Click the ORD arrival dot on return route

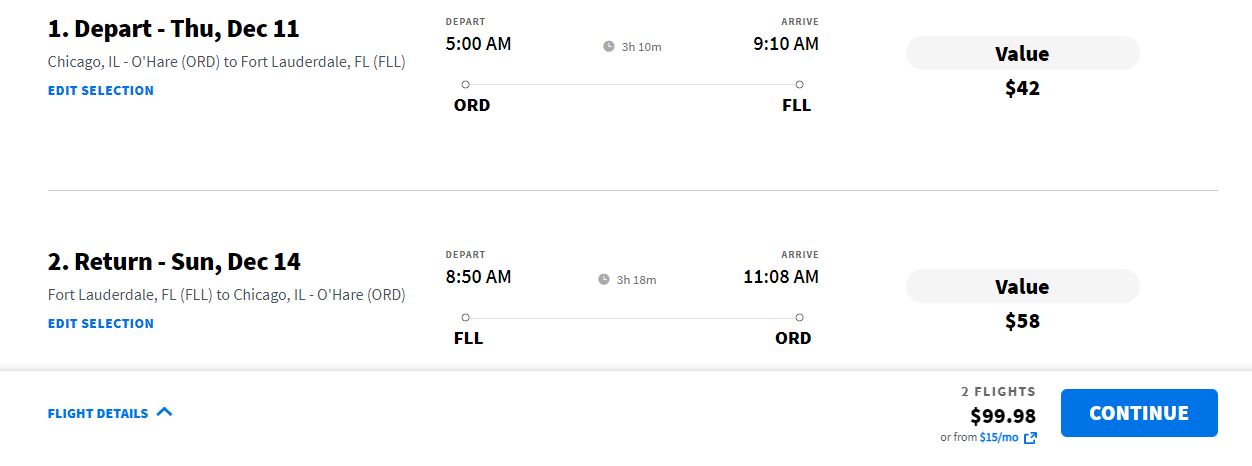tap(799, 318)
